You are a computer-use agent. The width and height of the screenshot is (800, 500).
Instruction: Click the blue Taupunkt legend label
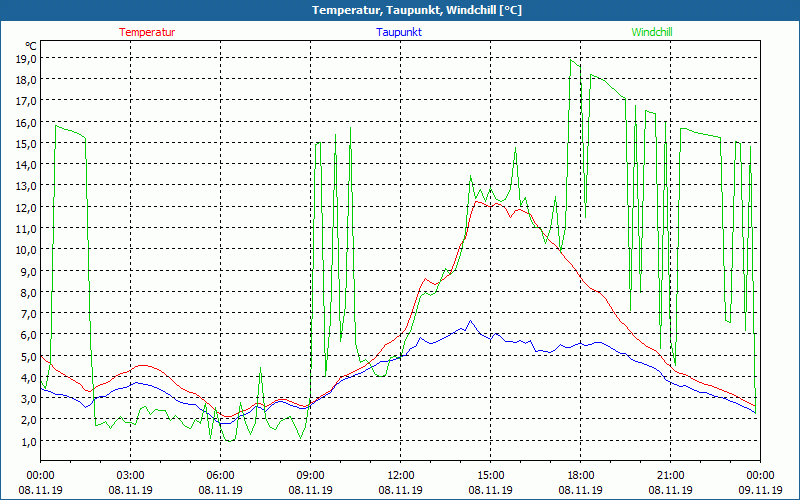click(399, 32)
